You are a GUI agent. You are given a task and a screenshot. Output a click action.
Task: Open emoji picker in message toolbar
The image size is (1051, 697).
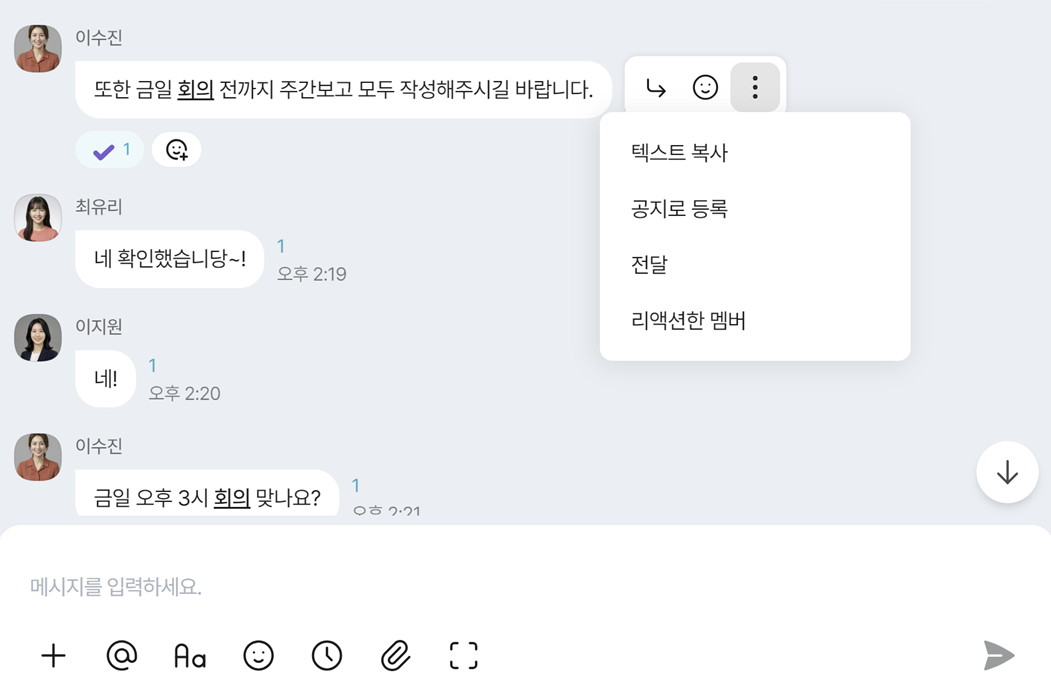tap(258, 655)
